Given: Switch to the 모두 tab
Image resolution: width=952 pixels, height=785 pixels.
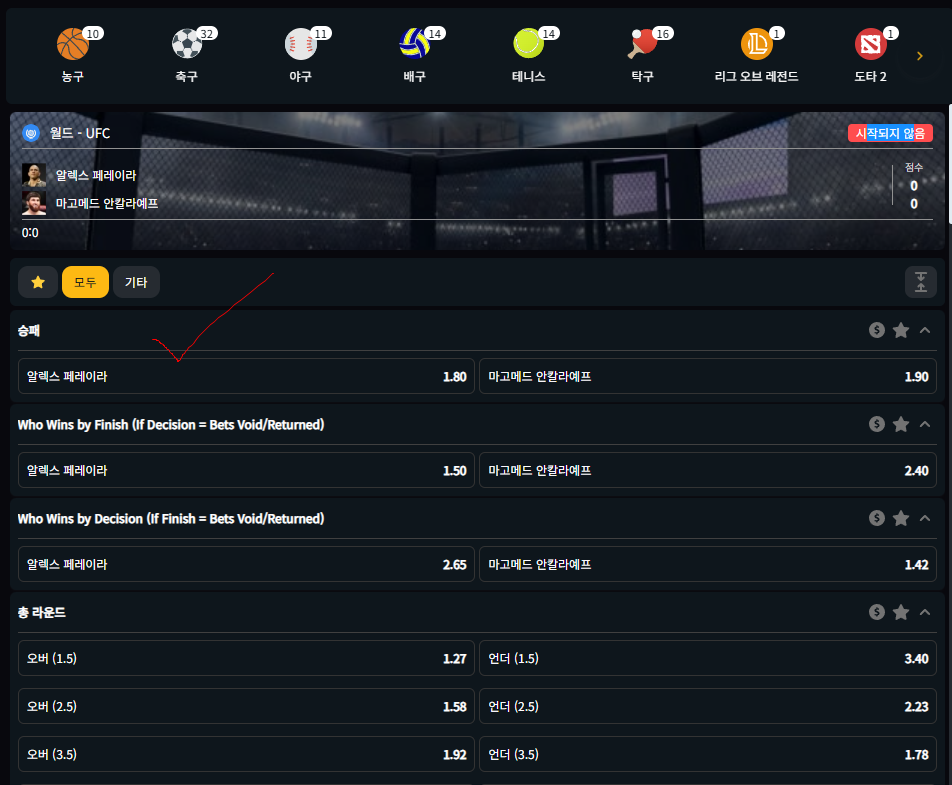Looking at the screenshot, I should tap(85, 282).
